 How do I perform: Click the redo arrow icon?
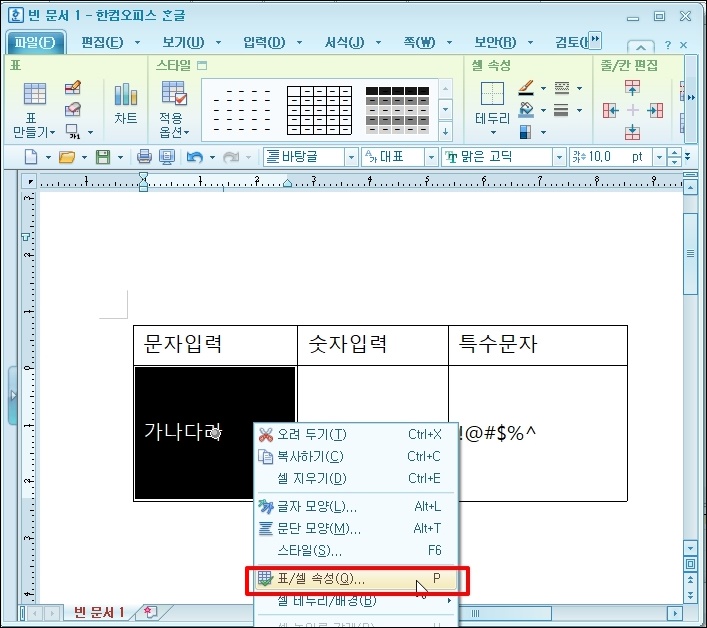coord(231,157)
